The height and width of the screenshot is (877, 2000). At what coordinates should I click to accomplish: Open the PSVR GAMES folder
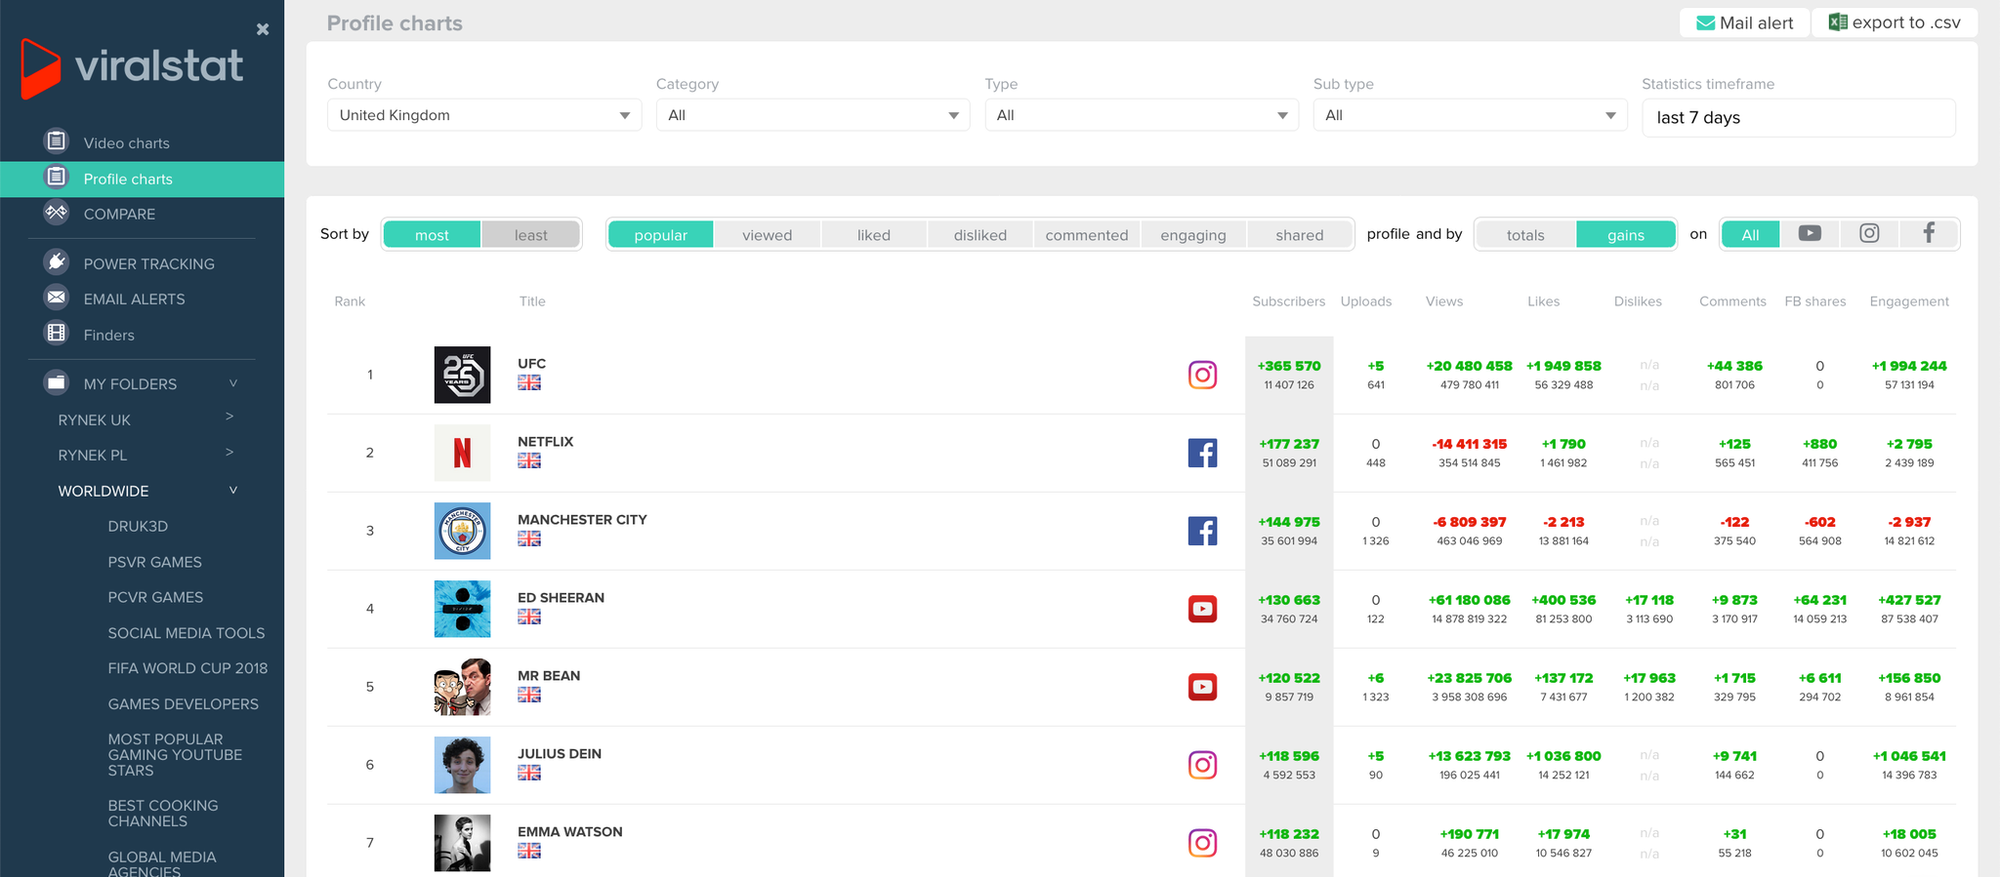click(155, 562)
